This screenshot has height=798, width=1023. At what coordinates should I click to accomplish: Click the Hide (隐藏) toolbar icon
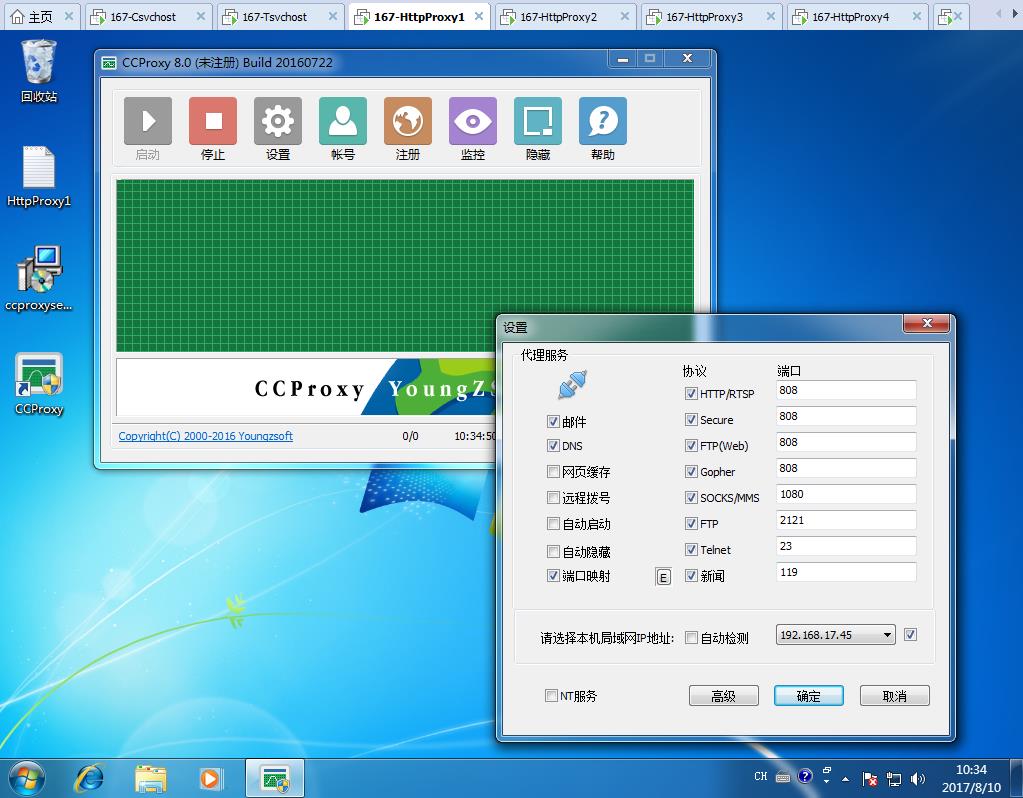[538, 122]
